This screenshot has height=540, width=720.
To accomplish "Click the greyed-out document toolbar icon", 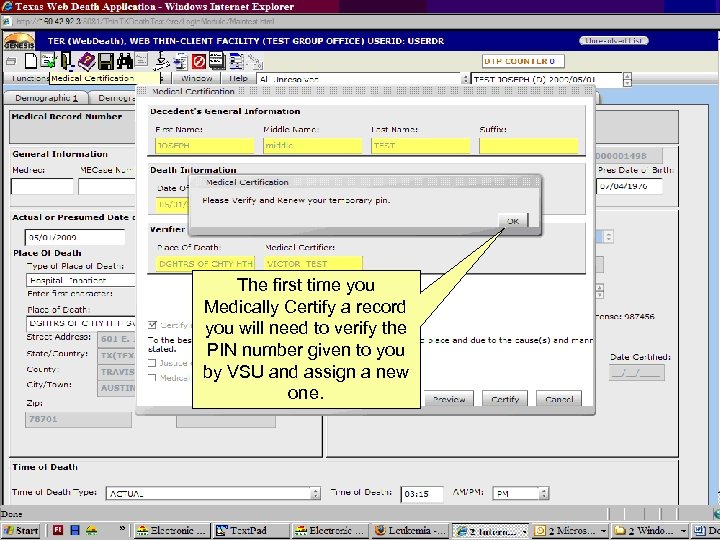I will click(x=142, y=60).
